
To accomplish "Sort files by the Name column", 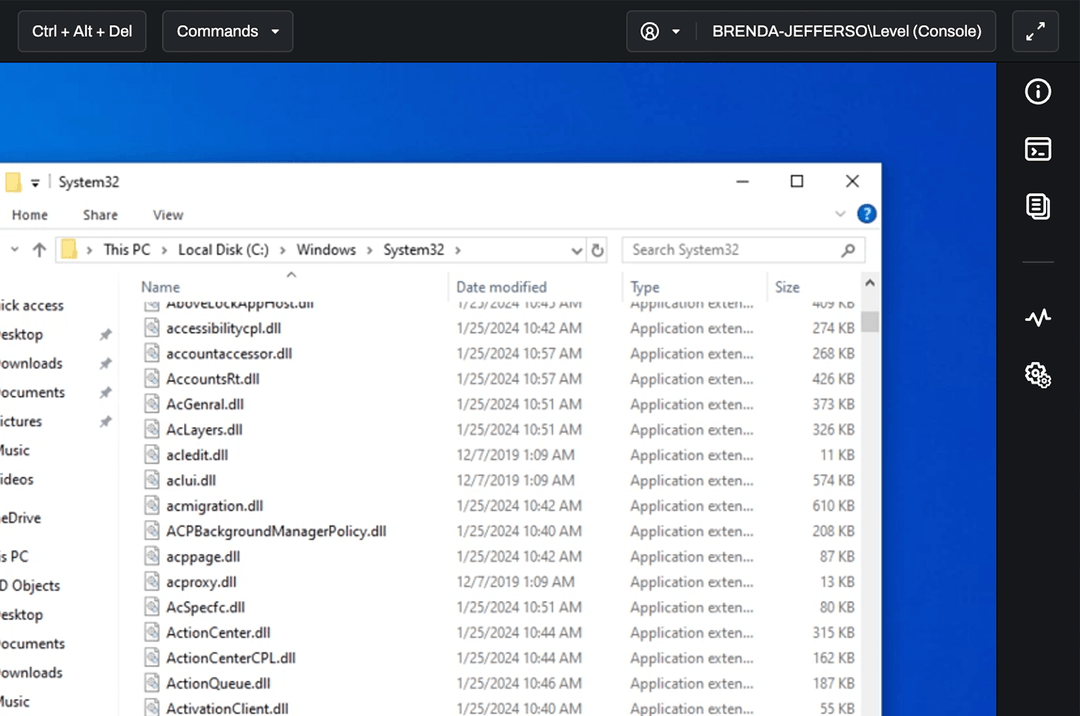I will [160, 287].
